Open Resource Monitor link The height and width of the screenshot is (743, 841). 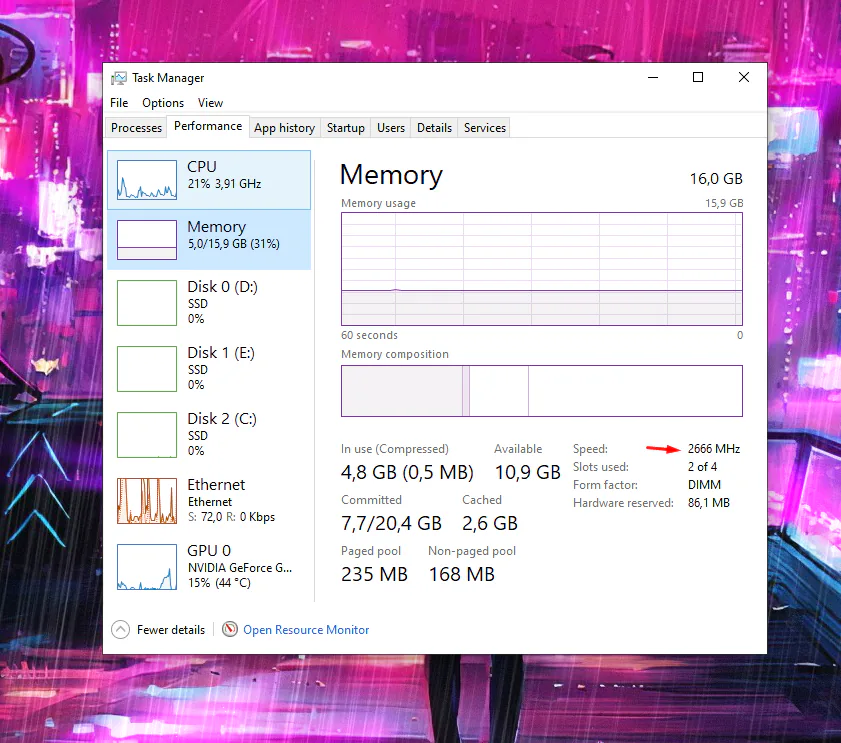[306, 630]
